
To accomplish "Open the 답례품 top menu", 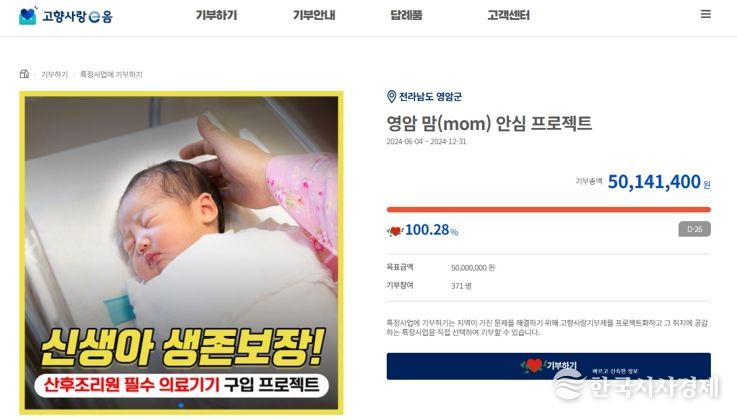I will [406, 16].
